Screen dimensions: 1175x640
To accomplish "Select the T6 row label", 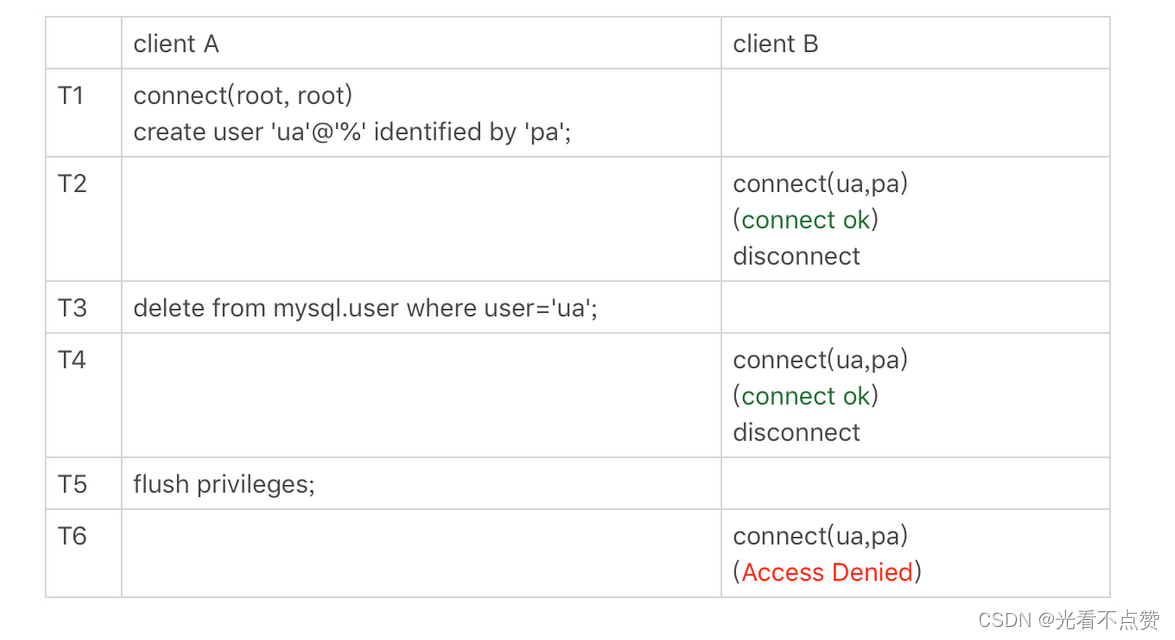I will (x=72, y=536).
